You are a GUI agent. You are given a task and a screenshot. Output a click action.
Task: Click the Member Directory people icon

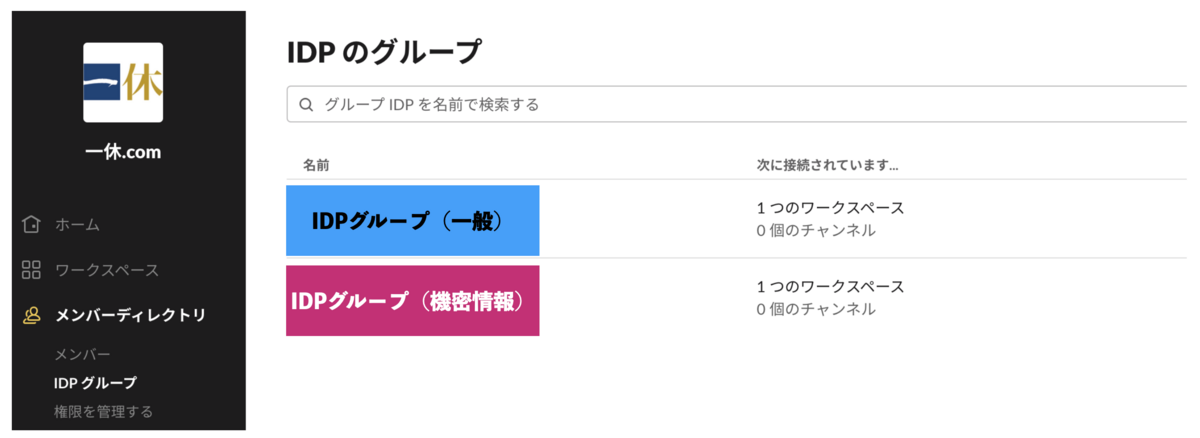coord(31,315)
